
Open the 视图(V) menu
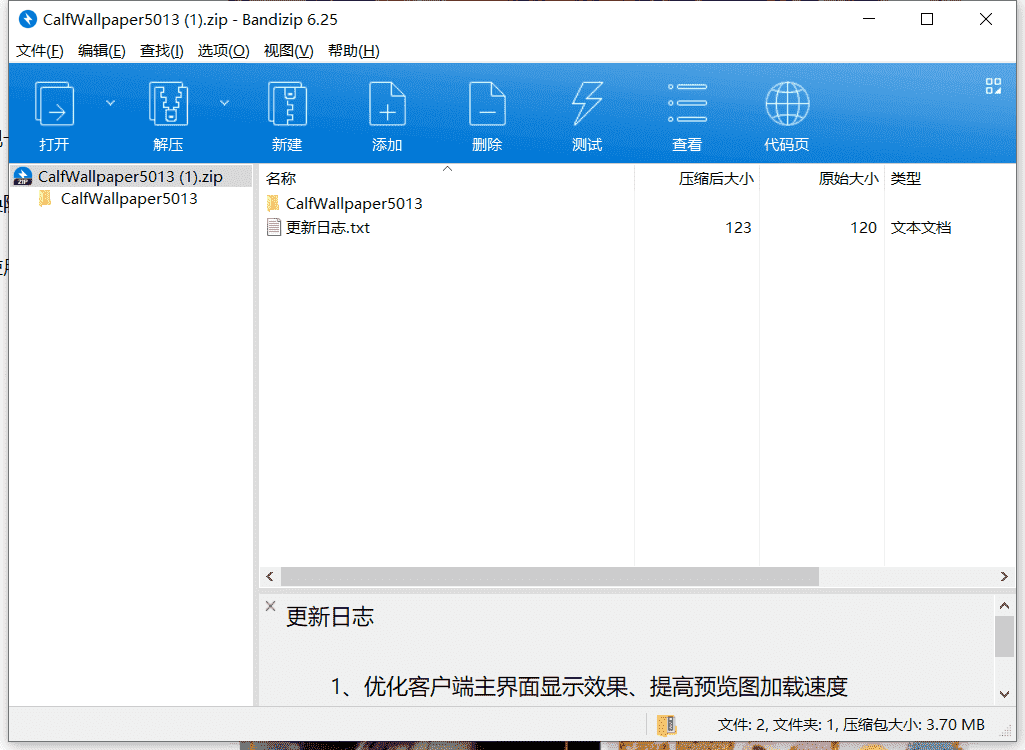[288, 51]
